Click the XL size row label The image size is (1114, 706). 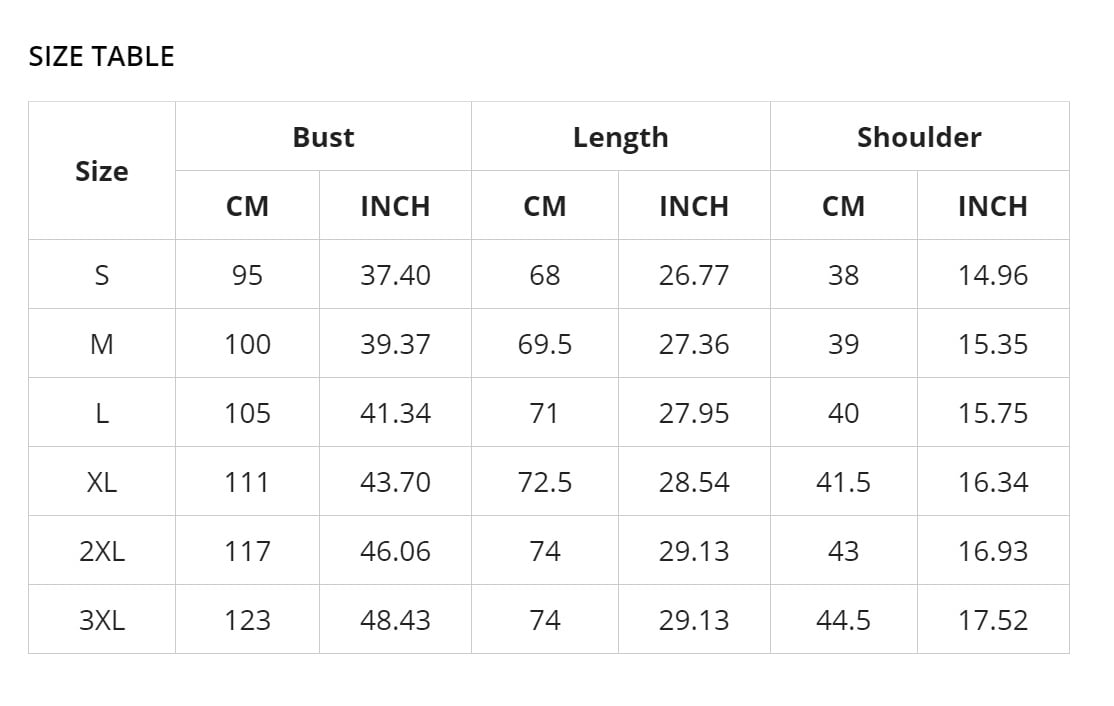[x=102, y=481]
